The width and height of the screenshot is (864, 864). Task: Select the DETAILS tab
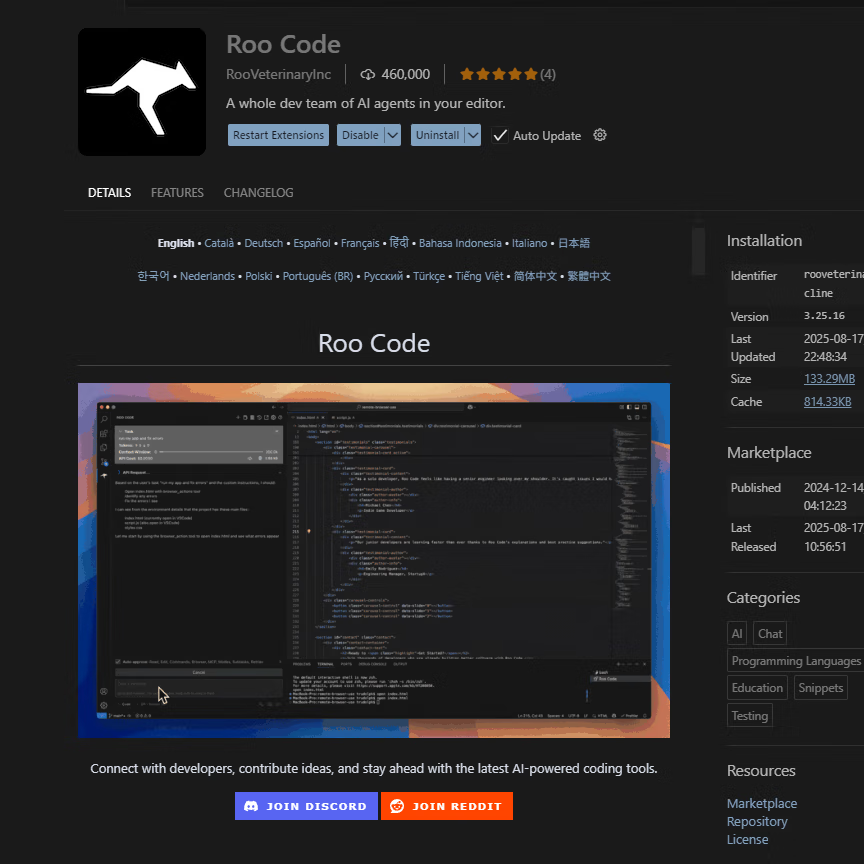(109, 193)
